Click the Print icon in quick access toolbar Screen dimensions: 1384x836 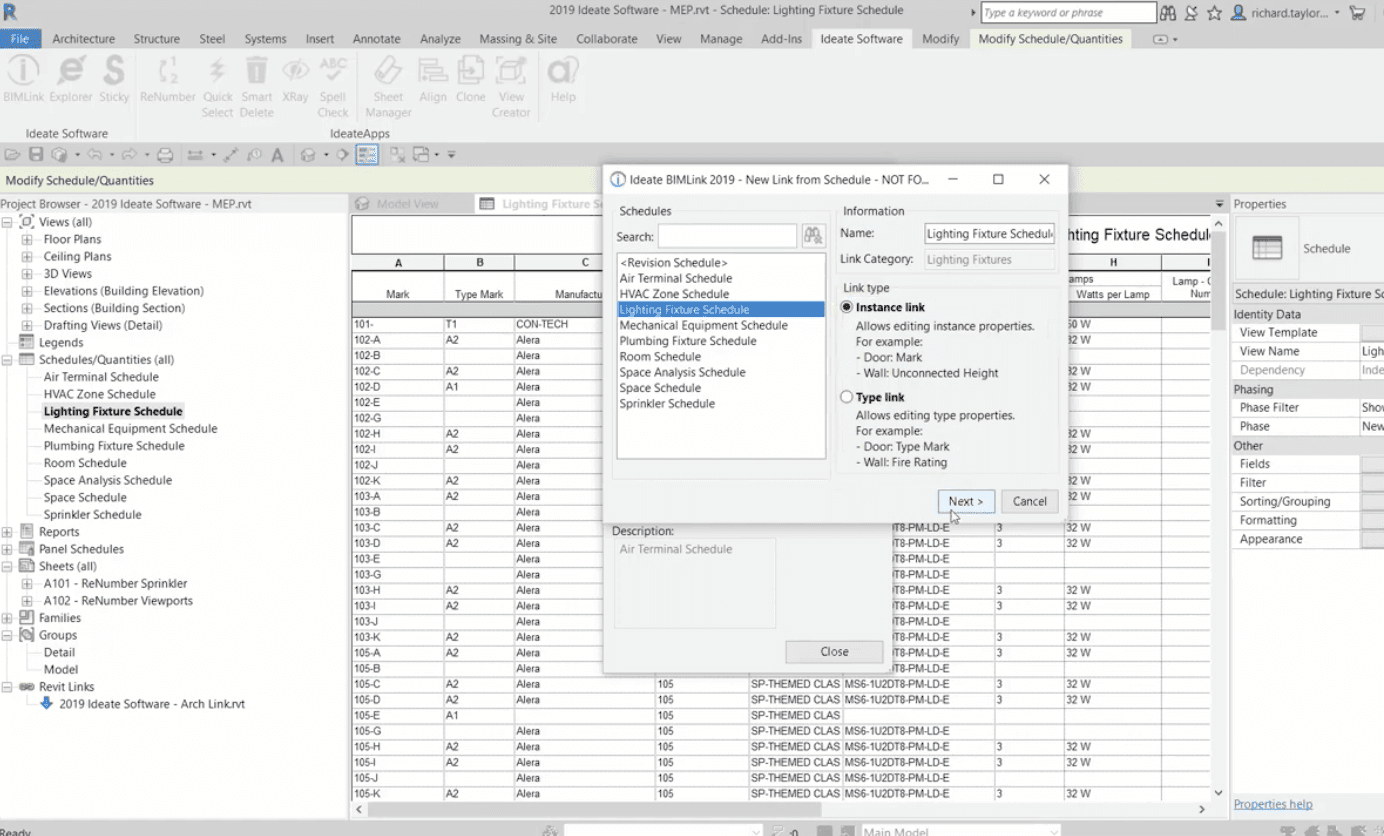166,155
